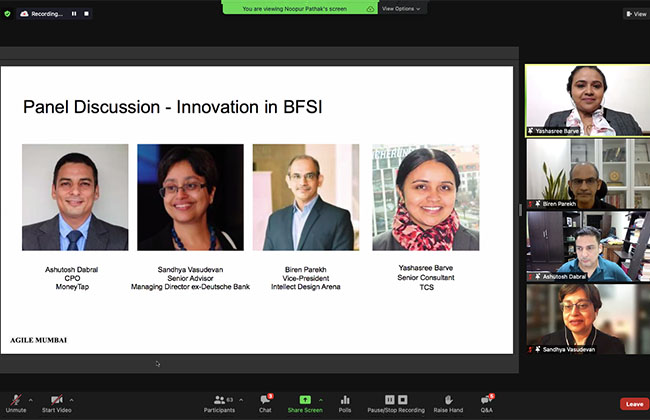Open the Q&A panel
The image size is (650, 420).
[x=487, y=403]
